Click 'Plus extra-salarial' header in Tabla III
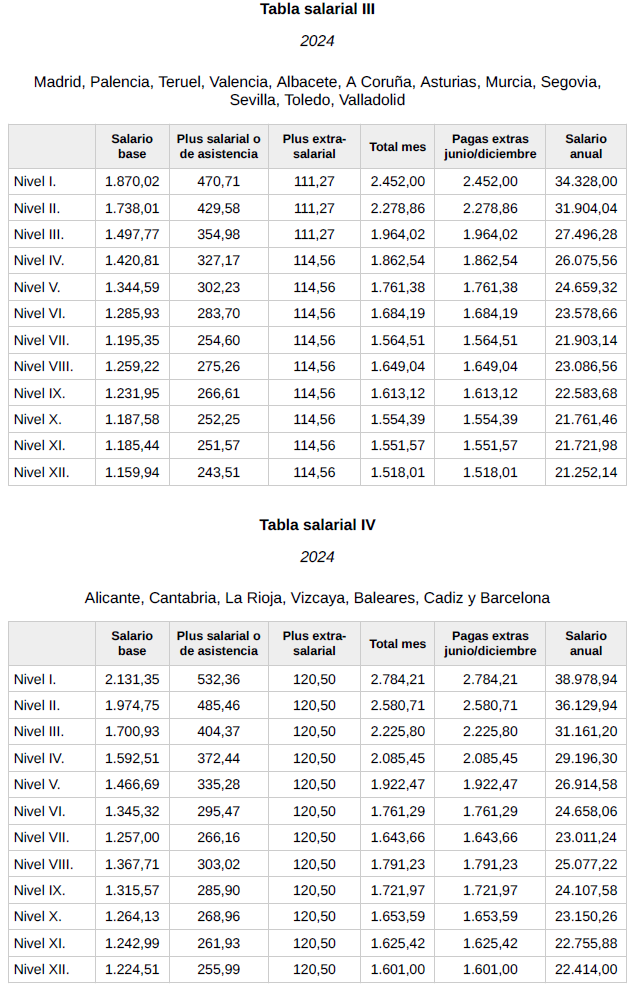The image size is (630, 987). 315,147
